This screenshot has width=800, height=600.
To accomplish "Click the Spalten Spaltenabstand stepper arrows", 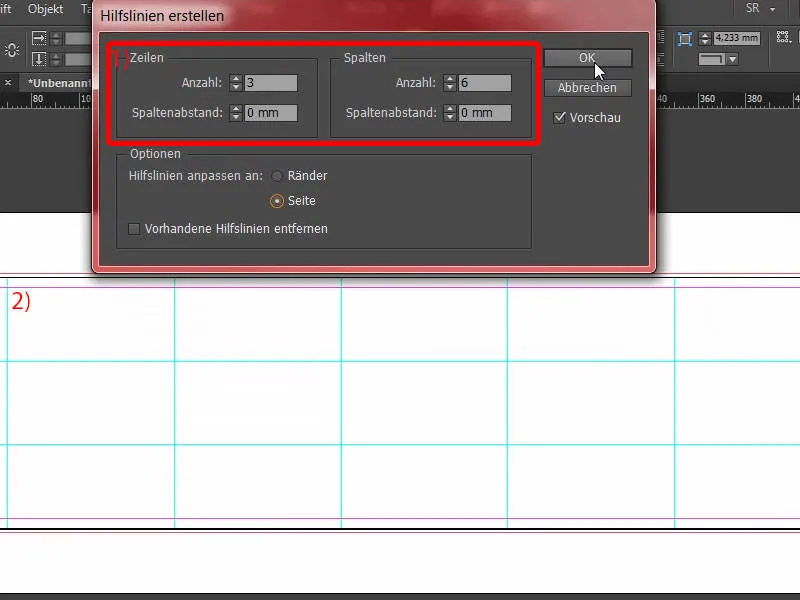I will (449, 113).
